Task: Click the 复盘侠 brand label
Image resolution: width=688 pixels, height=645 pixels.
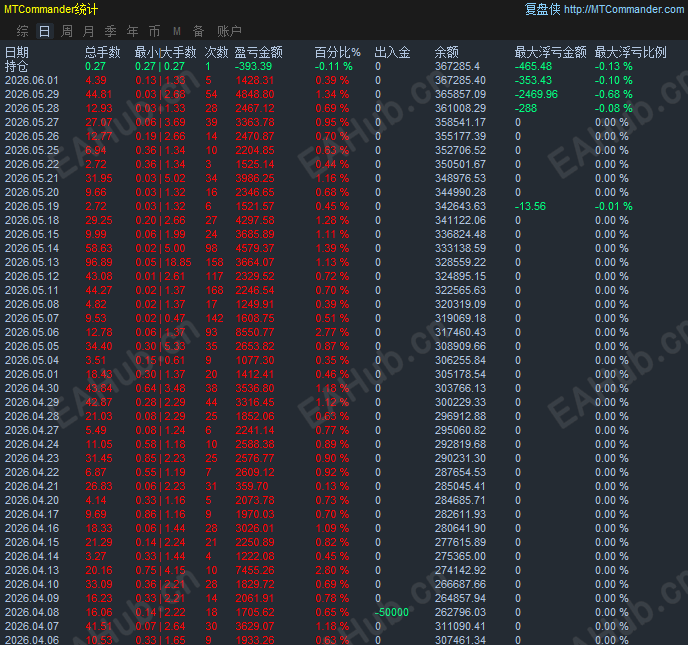Action: pos(542,9)
